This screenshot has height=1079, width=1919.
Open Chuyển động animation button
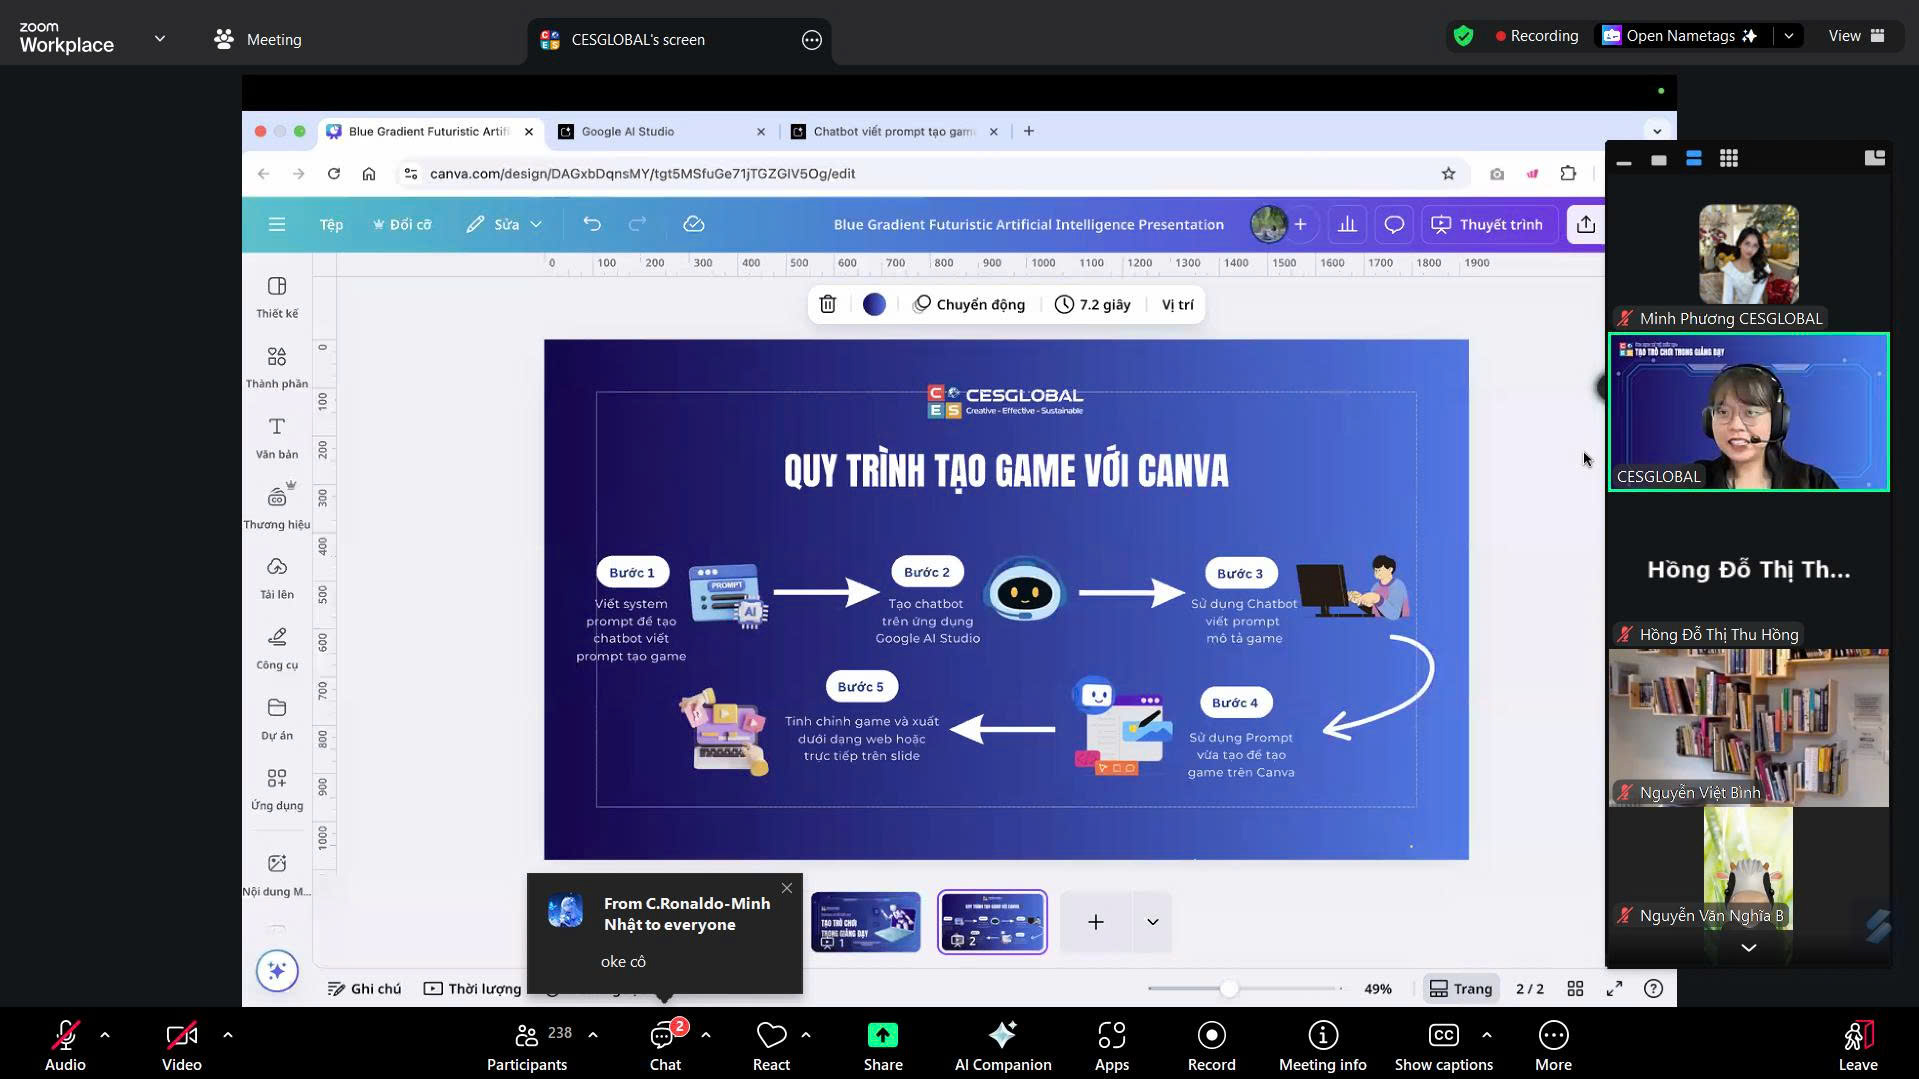coord(969,304)
